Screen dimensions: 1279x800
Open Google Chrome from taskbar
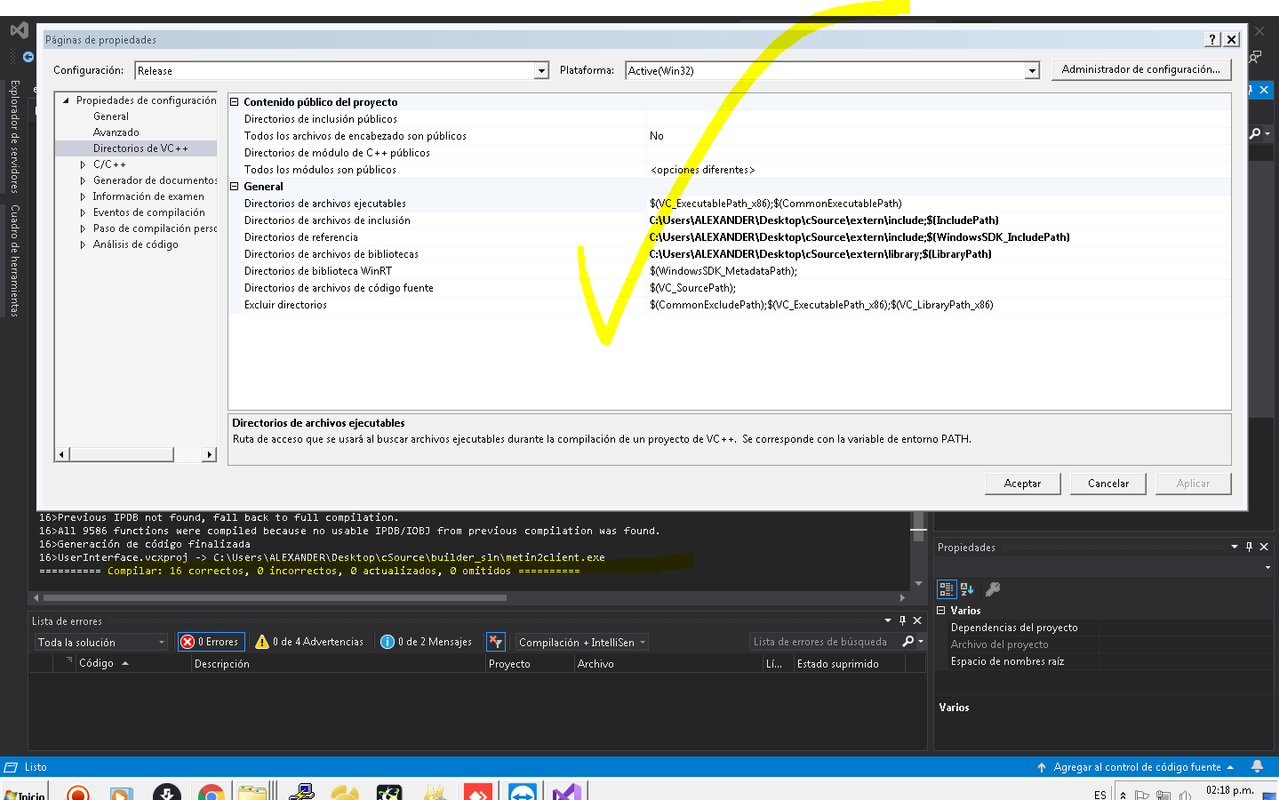coord(210,794)
